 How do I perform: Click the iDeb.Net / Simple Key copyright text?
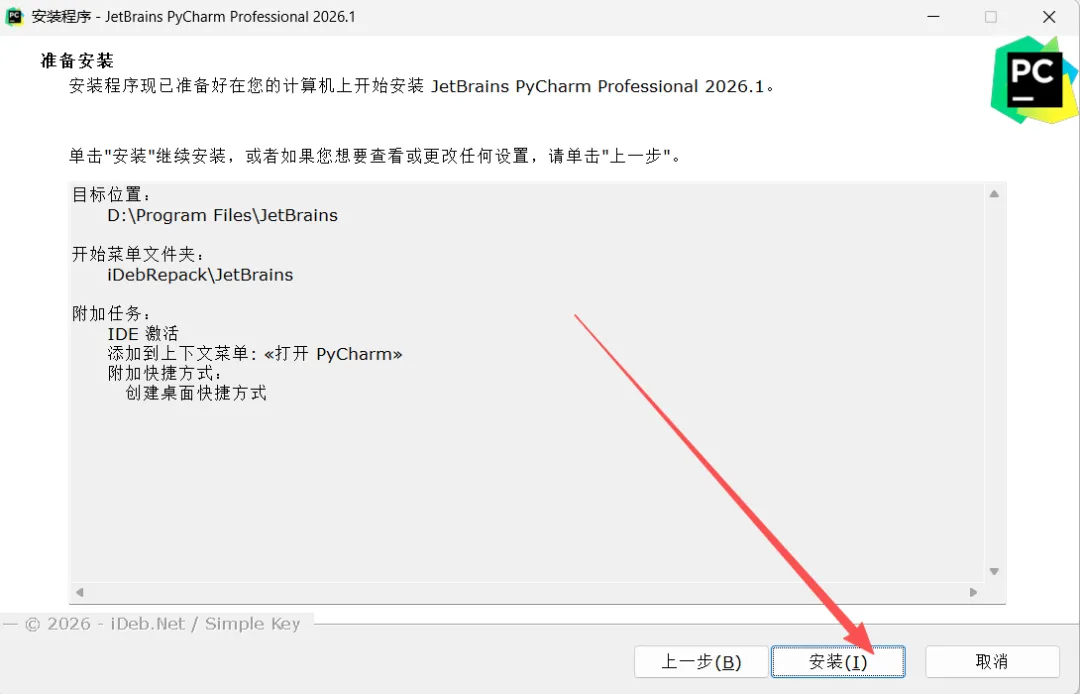click(163, 624)
